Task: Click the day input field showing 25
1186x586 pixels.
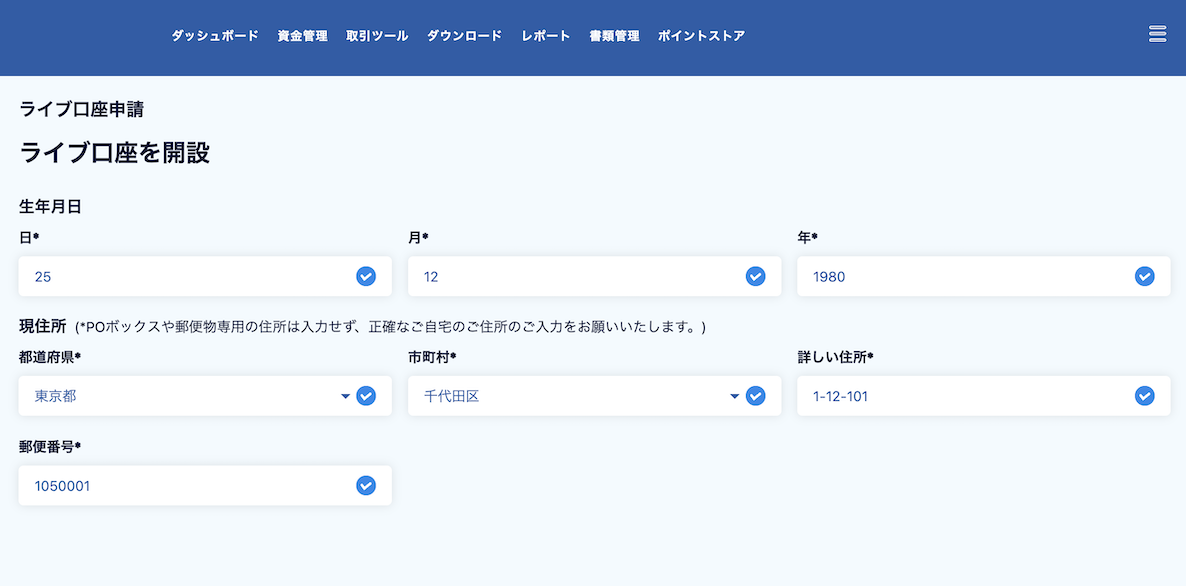Action: [205, 276]
